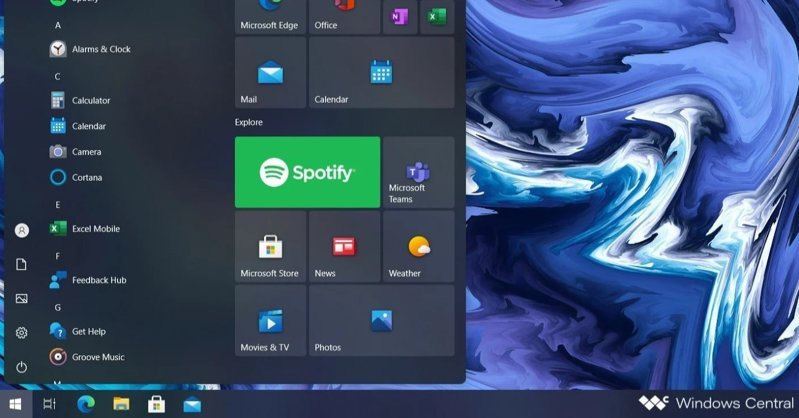
Task: Open the Microsoft Edge tile
Action: click(x=271, y=17)
